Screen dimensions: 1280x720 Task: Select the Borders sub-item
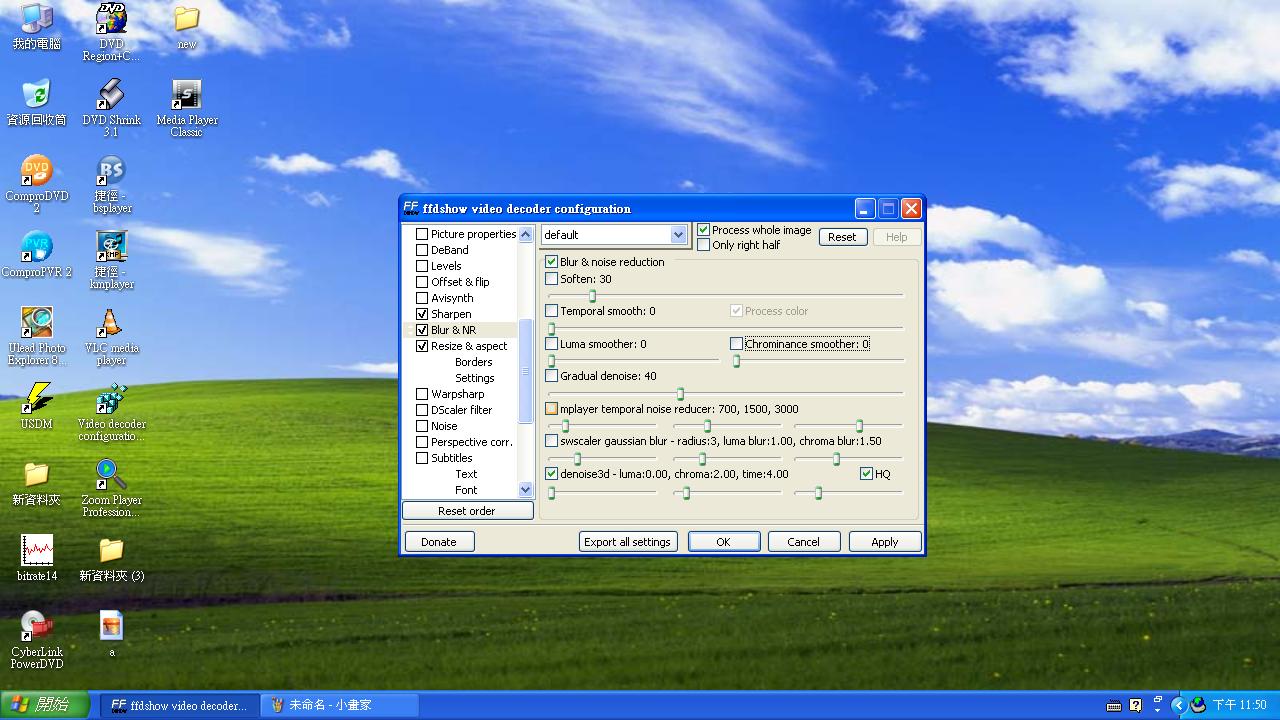coord(473,362)
